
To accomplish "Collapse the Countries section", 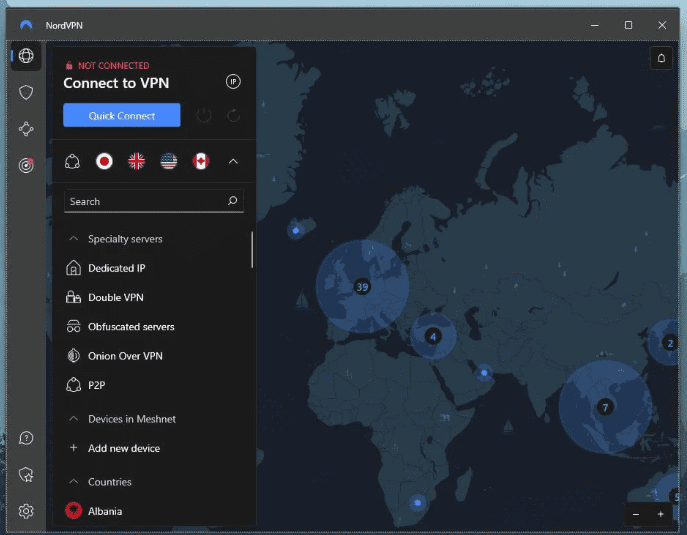I will click(x=74, y=482).
